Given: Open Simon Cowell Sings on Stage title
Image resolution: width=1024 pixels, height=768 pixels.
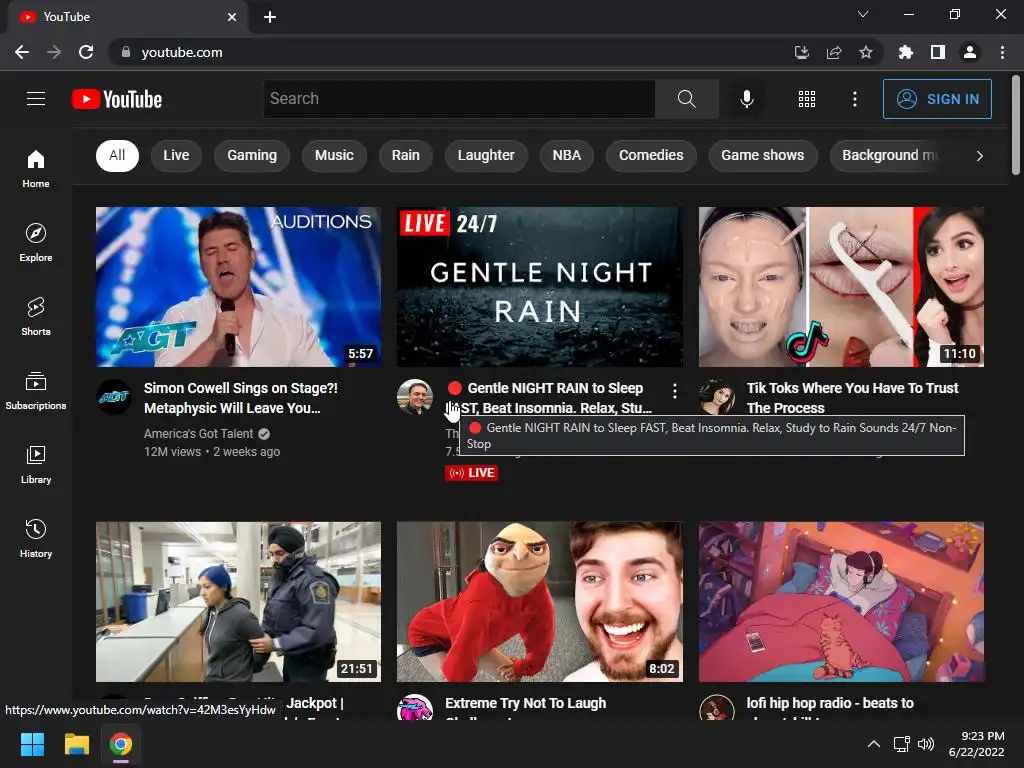Looking at the screenshot, I should (241, 398).
